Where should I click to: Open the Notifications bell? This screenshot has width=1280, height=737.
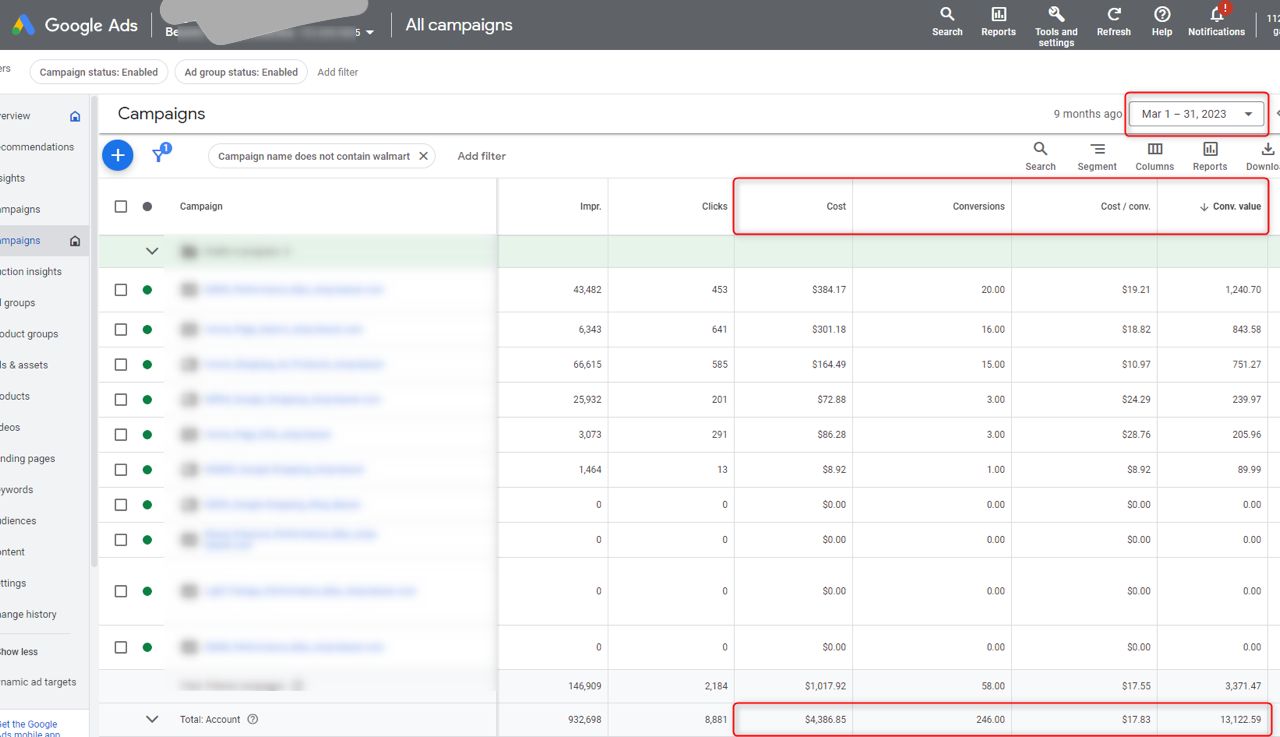1216,15
